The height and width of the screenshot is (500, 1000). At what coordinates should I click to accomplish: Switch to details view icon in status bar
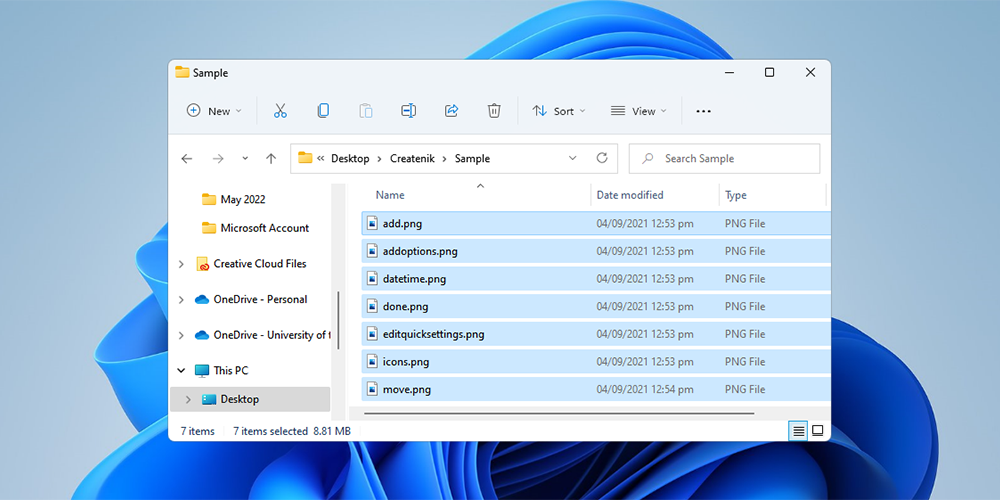pos(798,431)
